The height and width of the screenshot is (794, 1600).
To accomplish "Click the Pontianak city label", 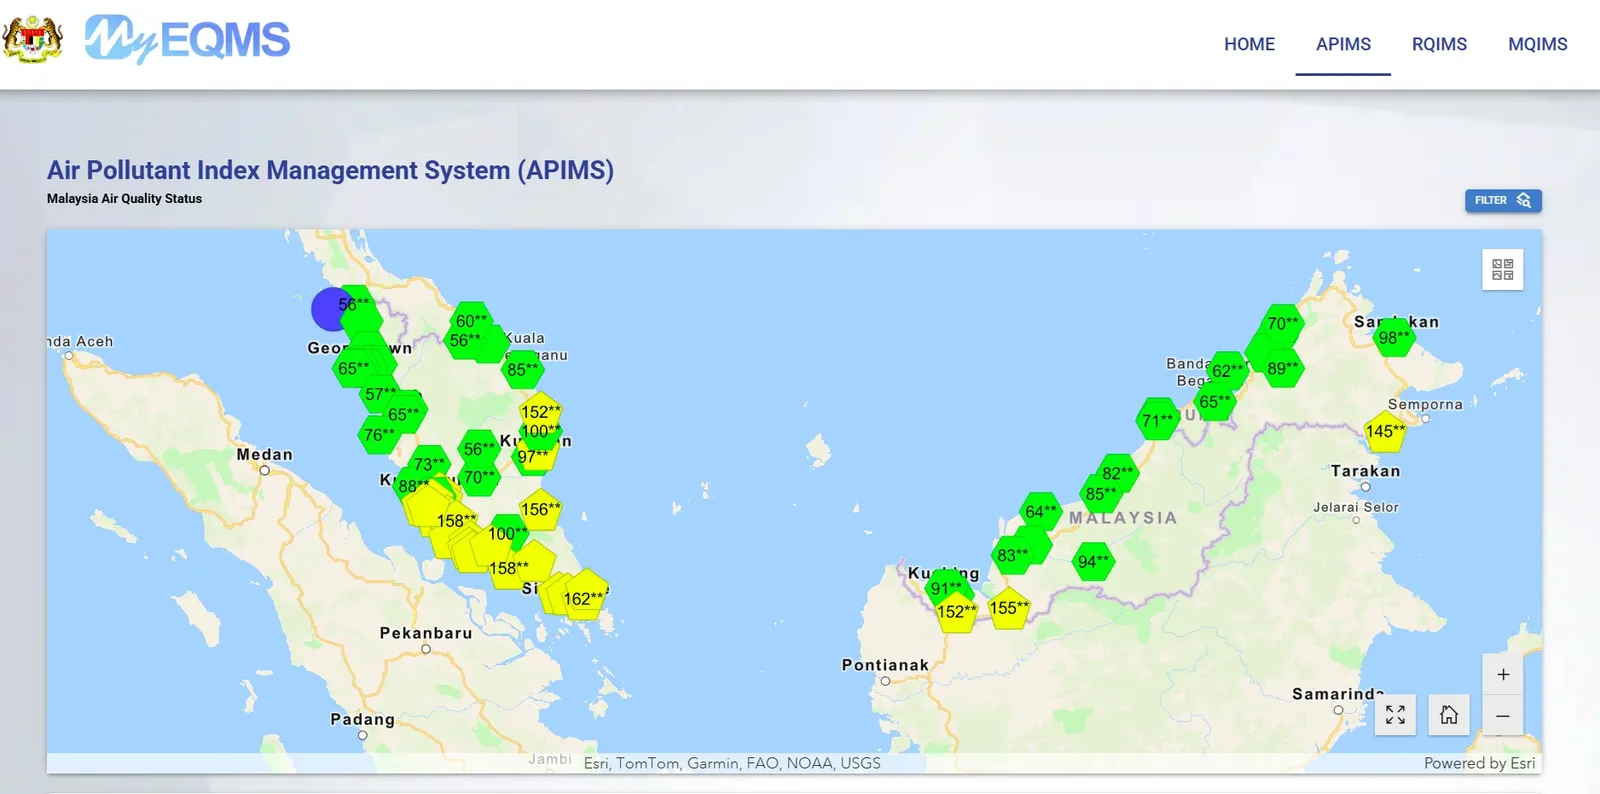I will pos(885,665).
